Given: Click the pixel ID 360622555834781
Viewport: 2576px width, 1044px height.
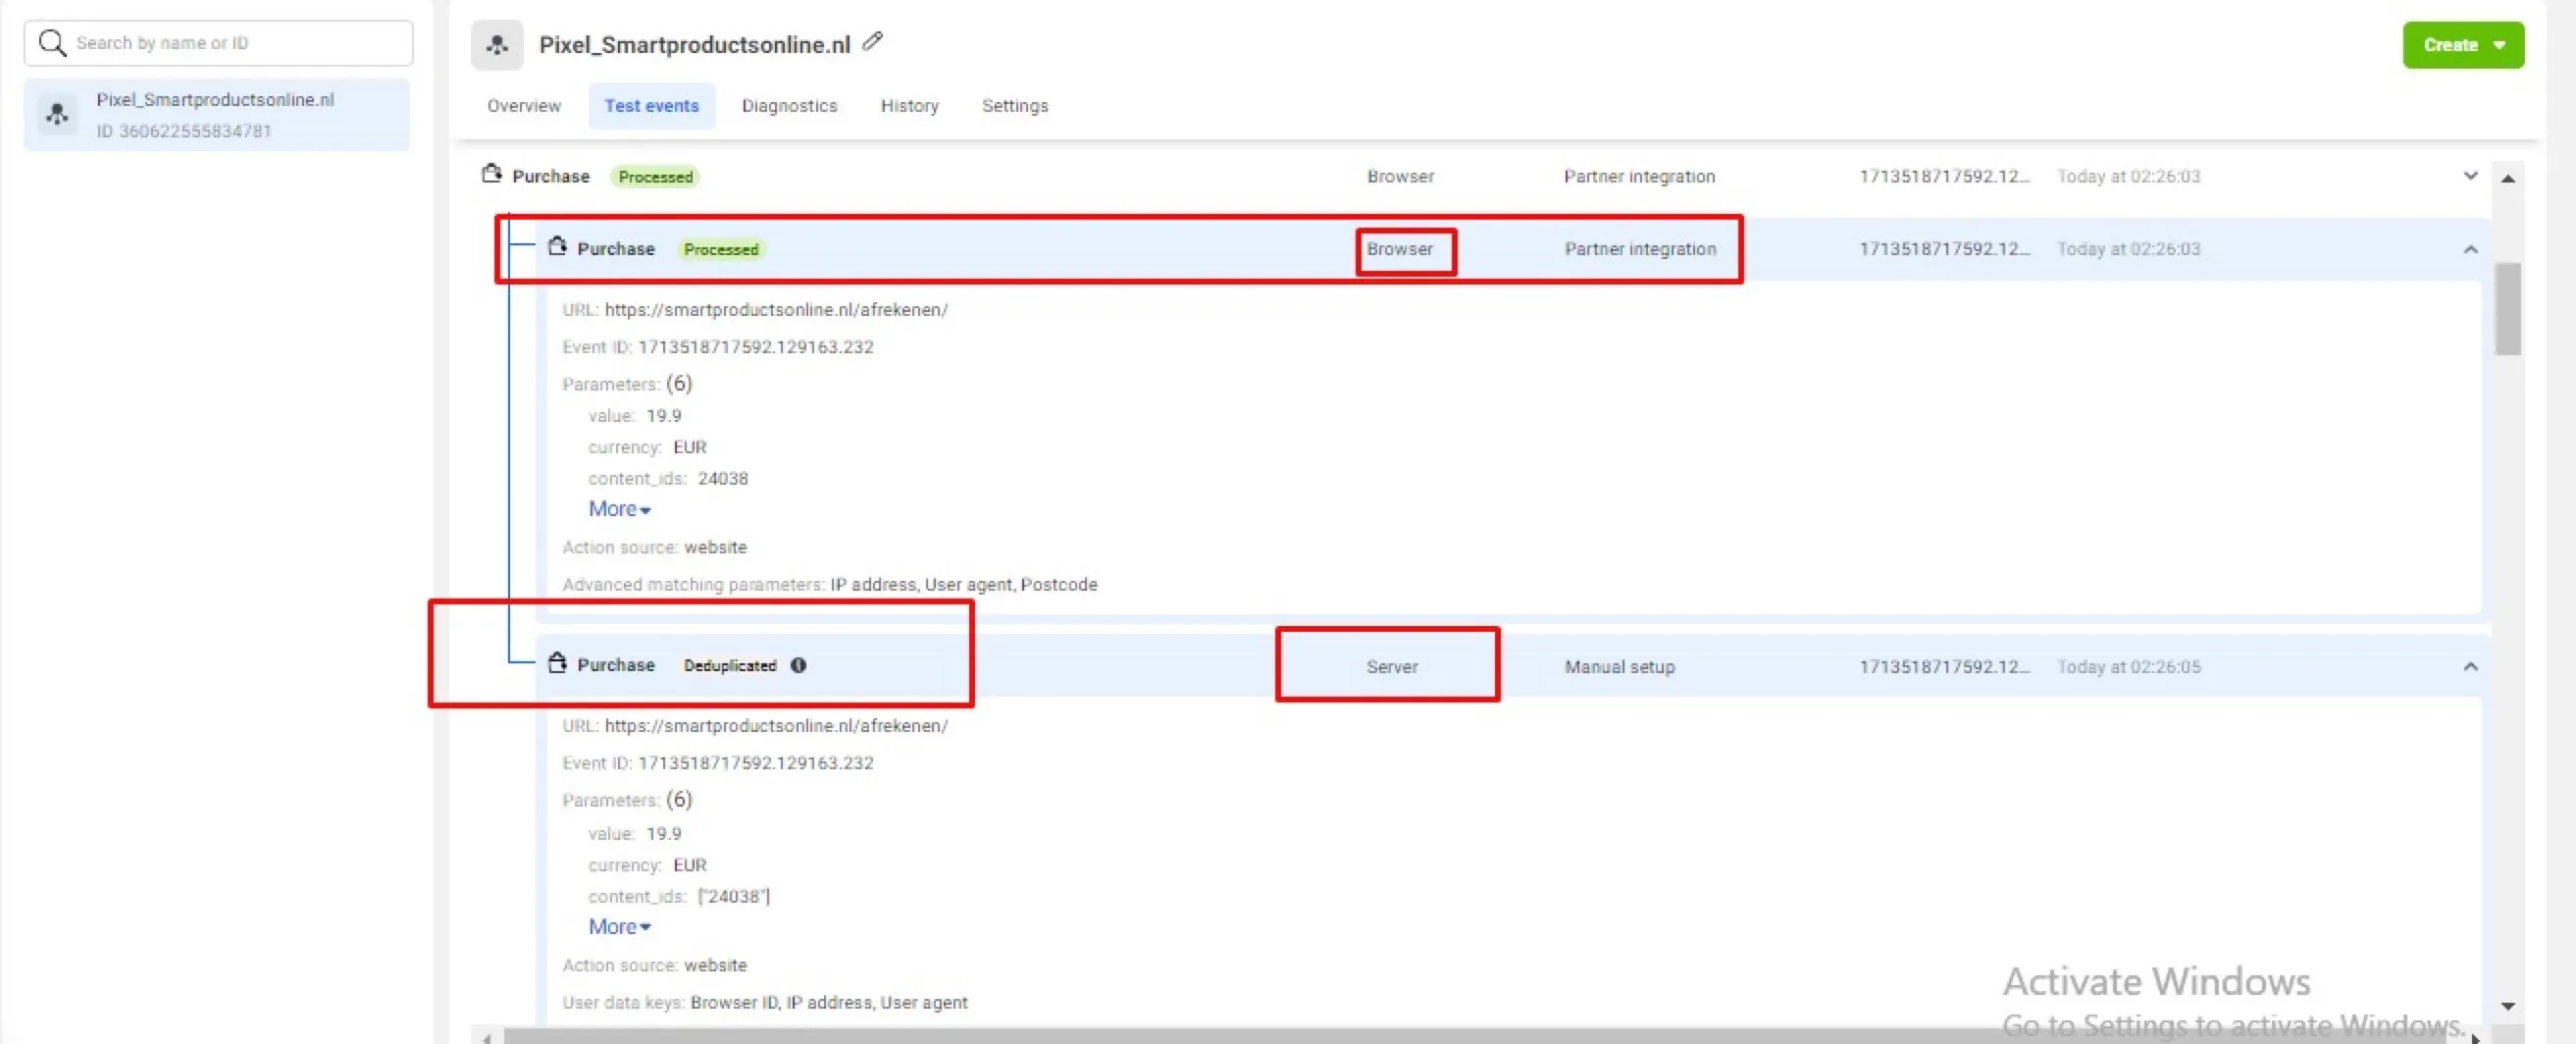Looking at the screenshot, I should tap(184, 131).
